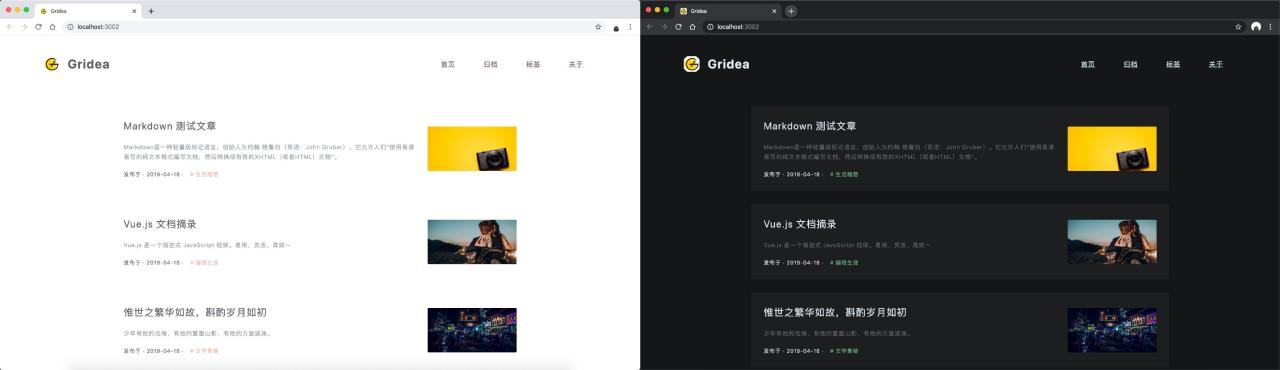Select the Gridea tab in the dark browser

[x=728, y=11]
